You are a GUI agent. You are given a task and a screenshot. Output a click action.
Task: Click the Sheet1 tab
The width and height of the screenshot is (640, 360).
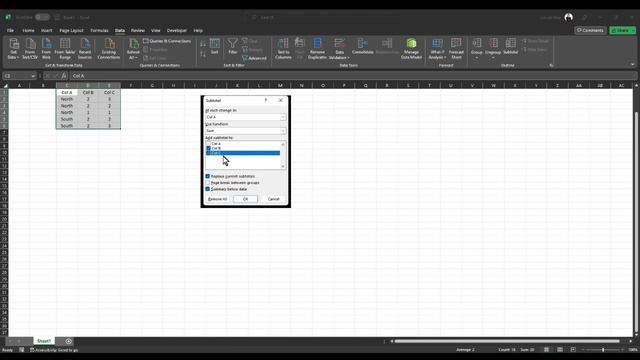point(44,341)
